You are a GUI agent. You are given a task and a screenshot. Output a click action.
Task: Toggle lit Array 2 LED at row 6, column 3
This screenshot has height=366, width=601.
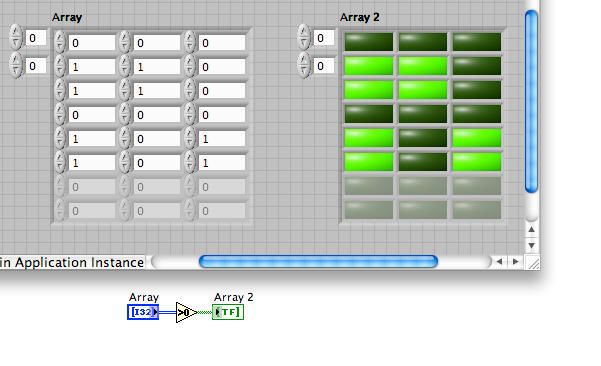477,162
